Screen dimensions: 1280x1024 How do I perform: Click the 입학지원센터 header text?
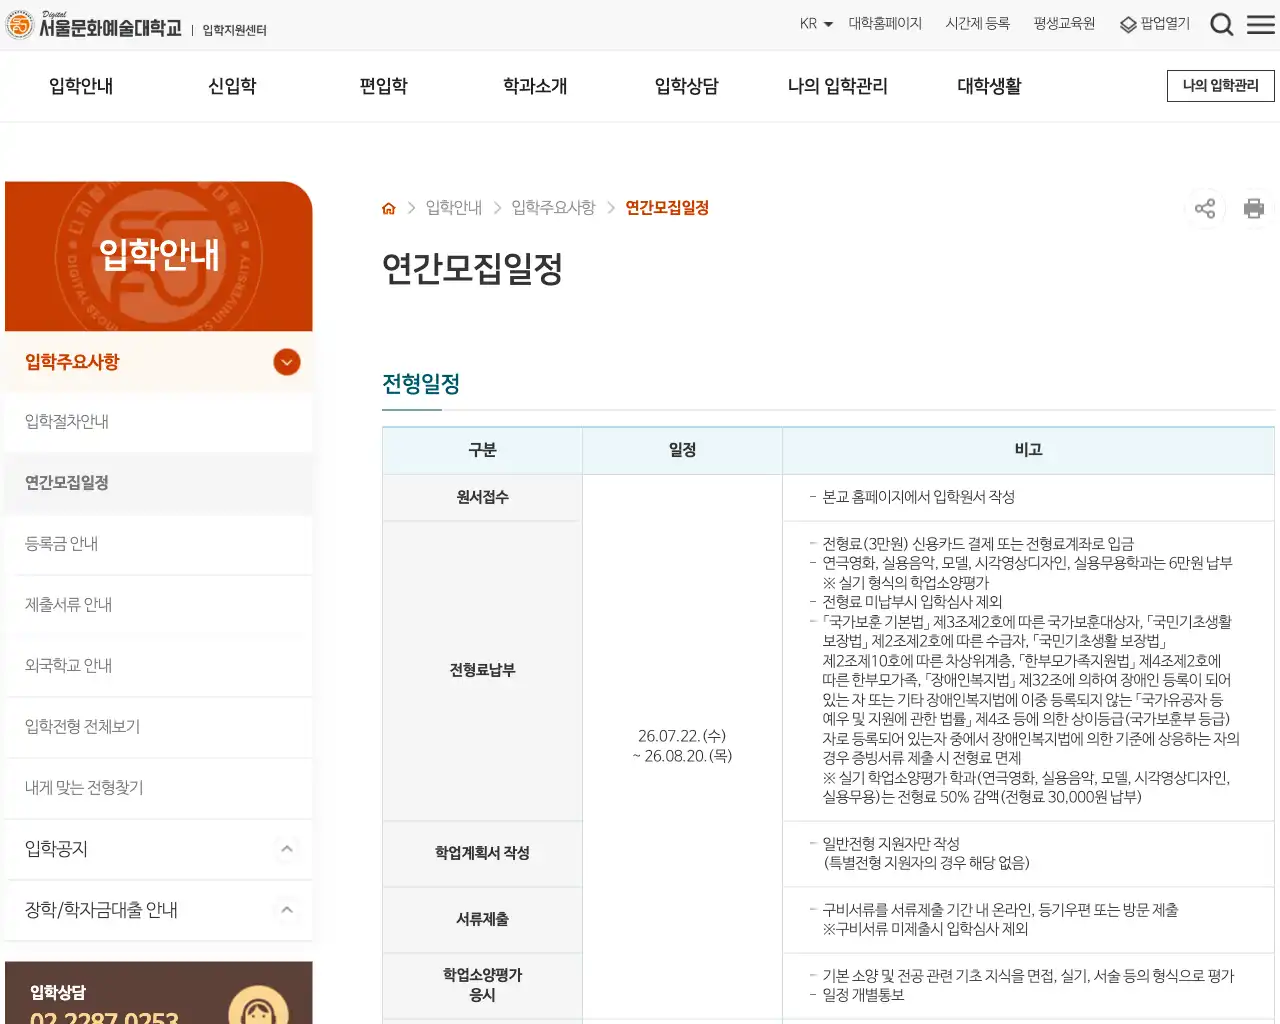pyautogui.click(x=235, y=30)
